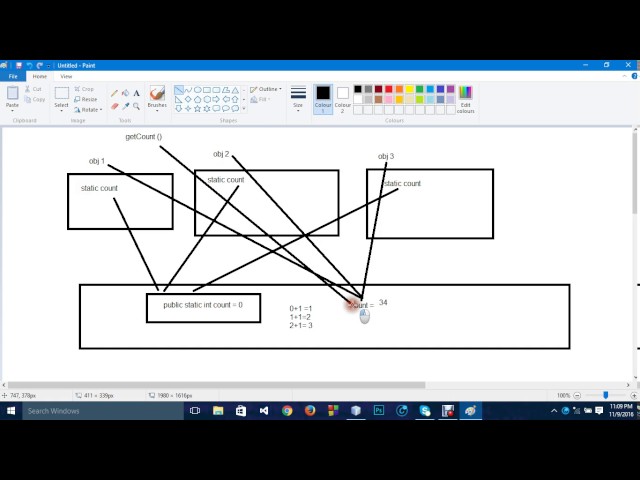Click the zoom out minus button
Image resolution: width=640 pixels, height=480 pixels.
577,395
